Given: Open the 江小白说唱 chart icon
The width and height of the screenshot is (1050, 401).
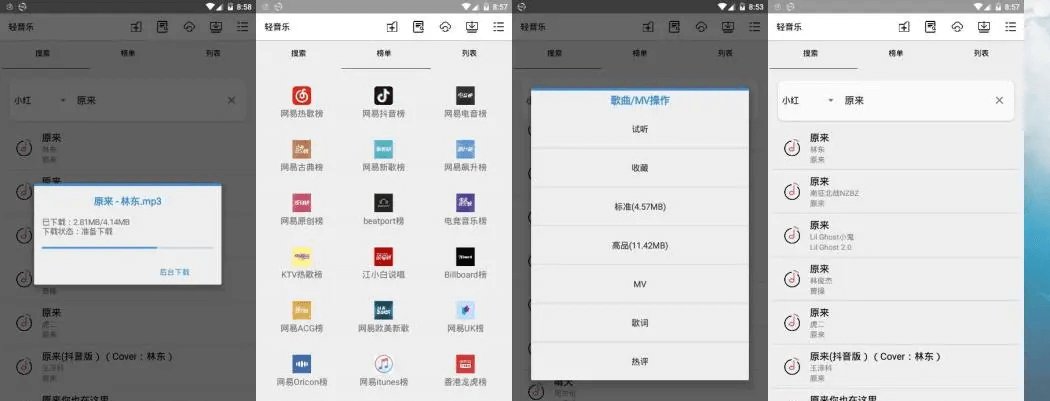Looking at the screenshot, I should (384, 256).
